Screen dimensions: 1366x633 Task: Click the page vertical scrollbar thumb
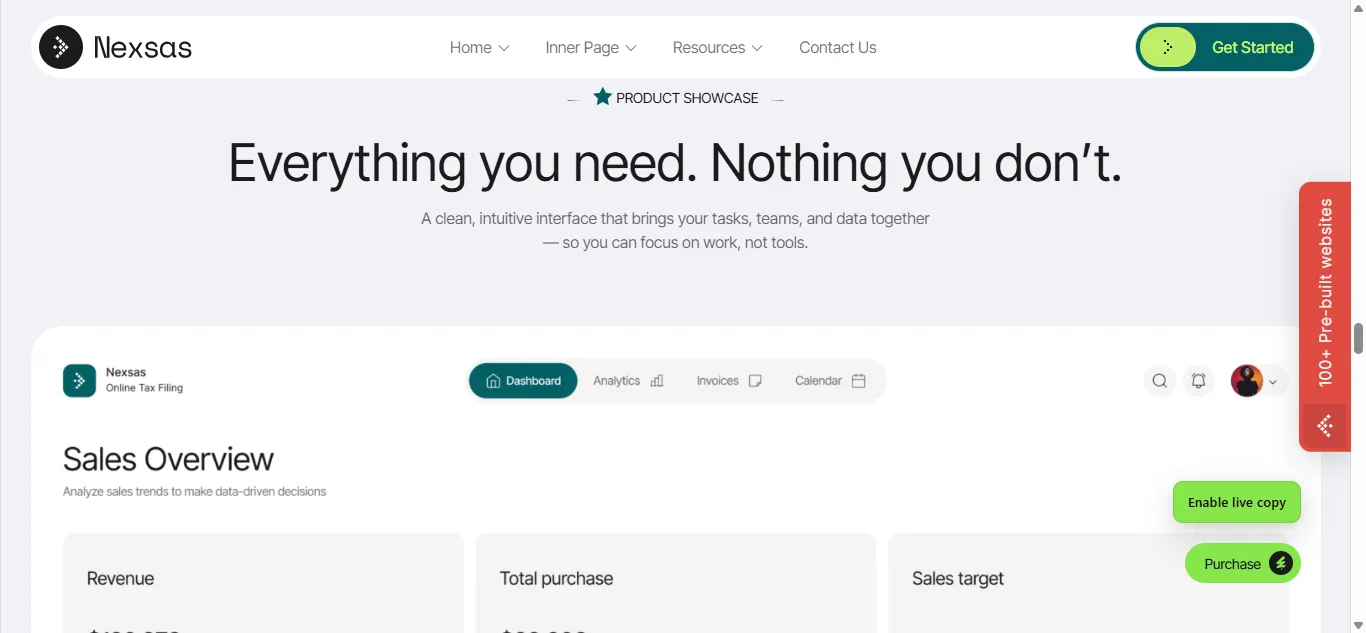click(x=1359, y=339)
